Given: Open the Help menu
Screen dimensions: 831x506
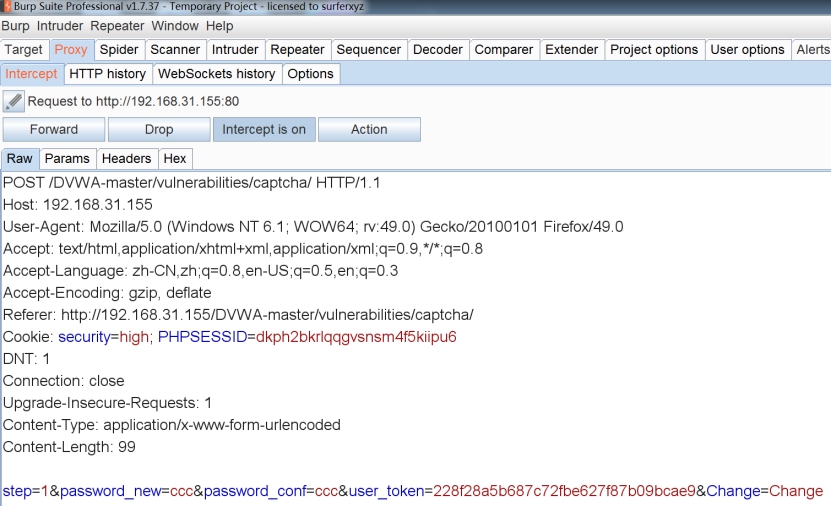Looking at the screenshot, I should tap(219, 26).
